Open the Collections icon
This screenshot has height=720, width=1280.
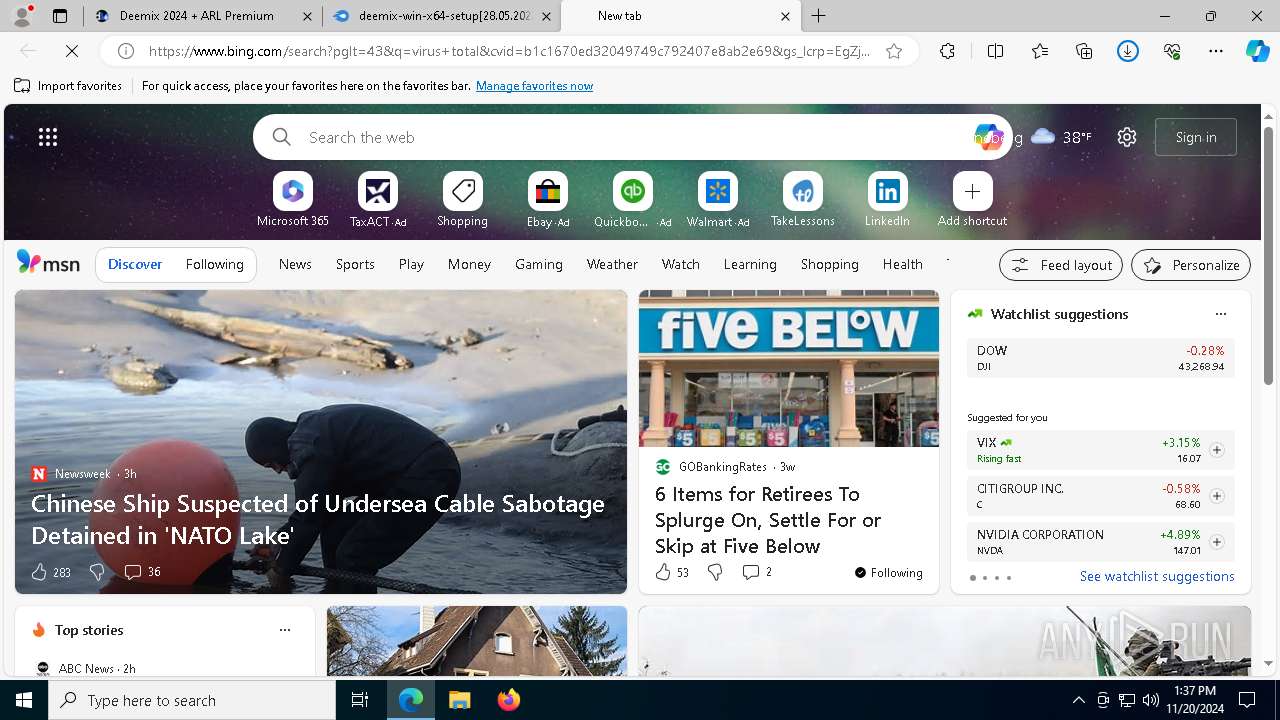coord(1084,50)
